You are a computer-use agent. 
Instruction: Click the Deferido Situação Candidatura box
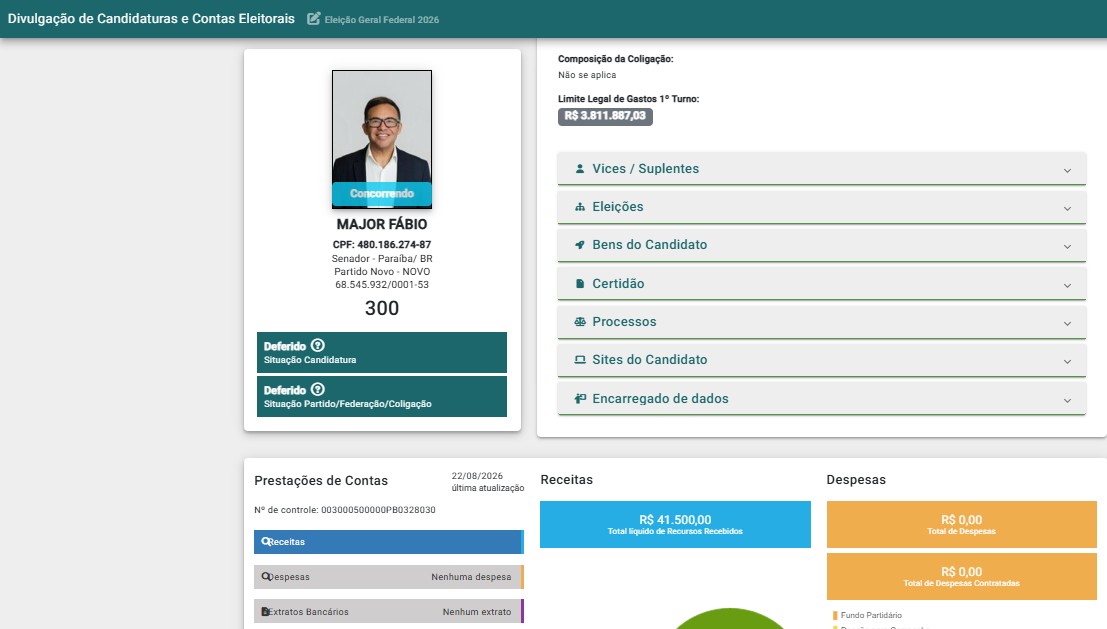pyautogui.click(x=382, y=352)
